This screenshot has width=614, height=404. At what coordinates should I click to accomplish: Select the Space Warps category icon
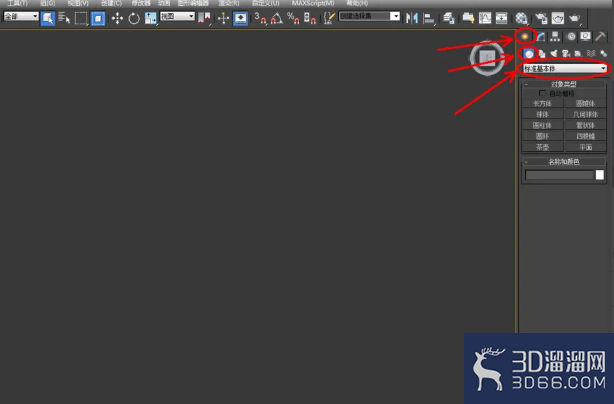click(591, 54)
